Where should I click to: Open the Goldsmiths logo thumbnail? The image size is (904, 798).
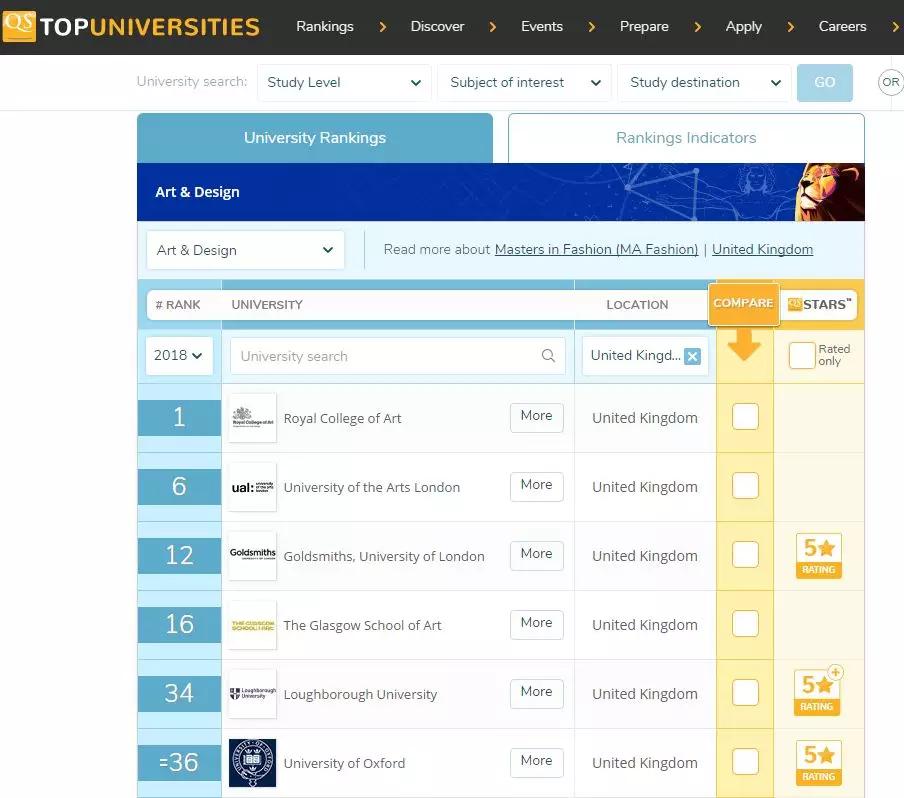point(253,555)
